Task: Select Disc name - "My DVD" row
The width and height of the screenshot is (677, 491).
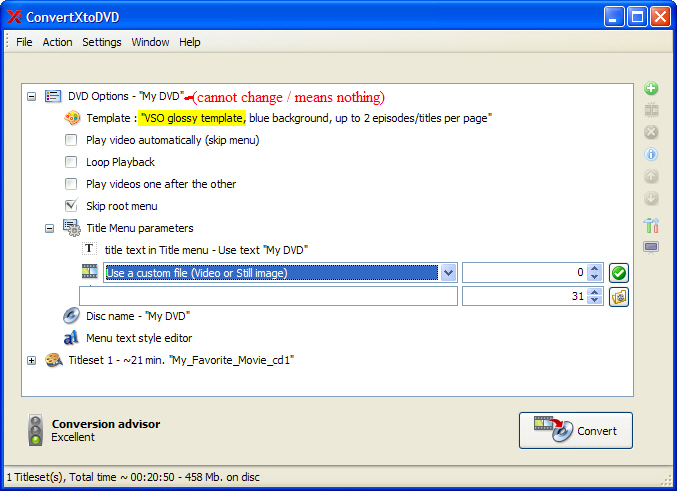Action: 138,316
